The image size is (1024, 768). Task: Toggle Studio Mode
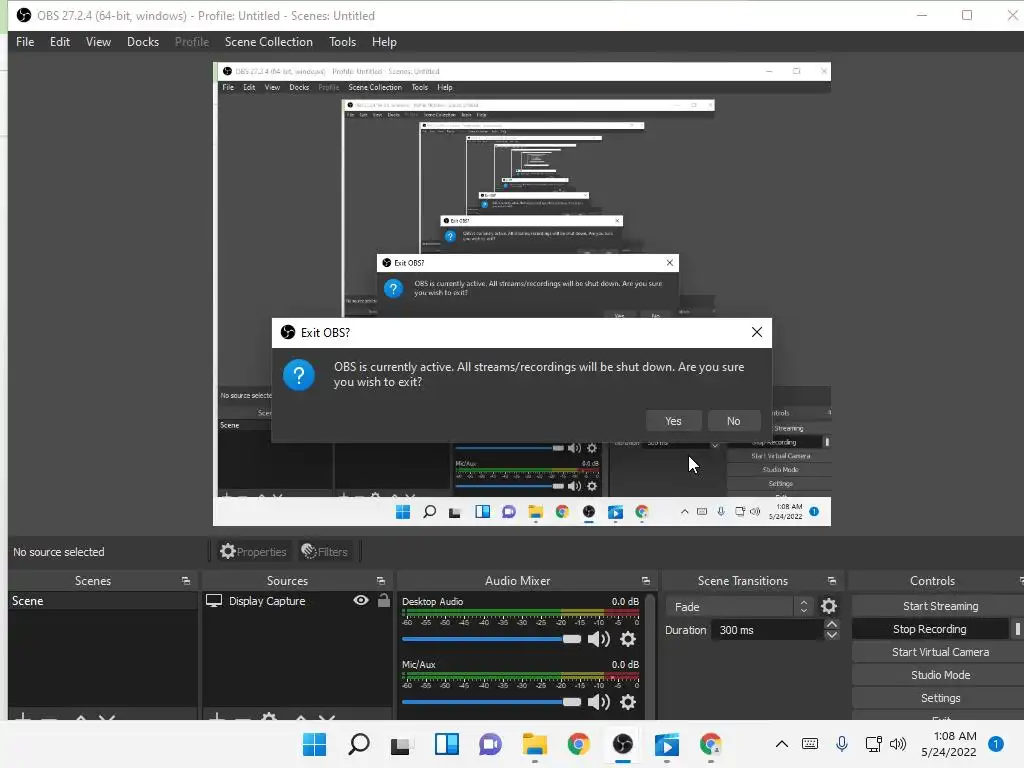pos(940,675)
